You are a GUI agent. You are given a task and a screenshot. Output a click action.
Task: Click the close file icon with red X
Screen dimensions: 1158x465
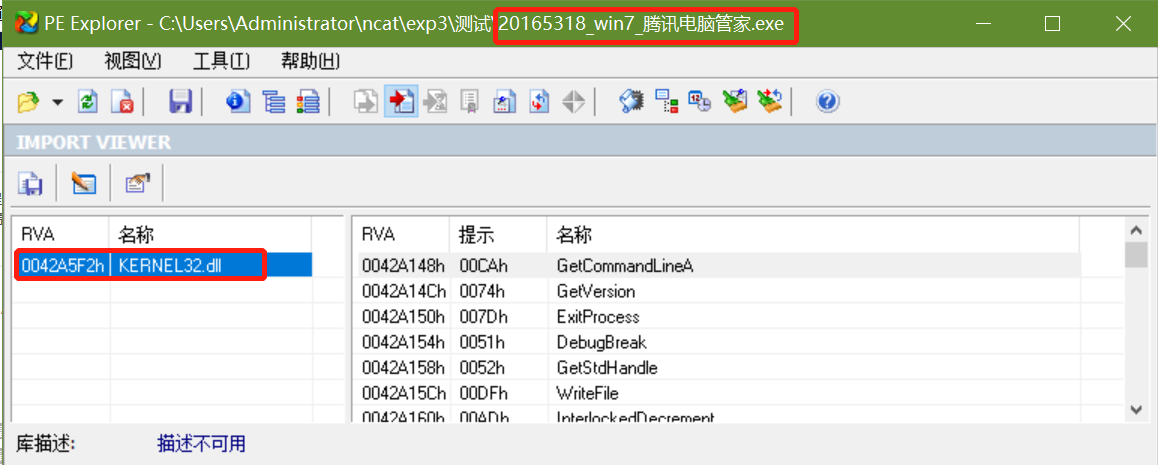click(x=122, y=102)
